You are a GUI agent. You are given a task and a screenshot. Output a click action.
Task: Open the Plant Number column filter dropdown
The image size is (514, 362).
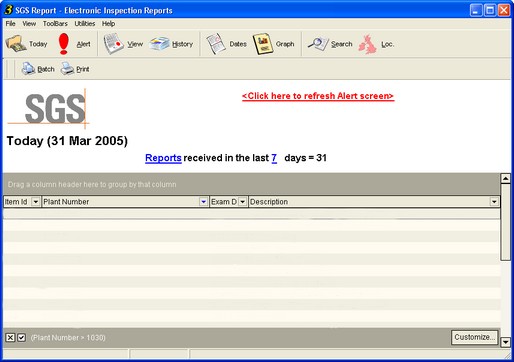203,202
